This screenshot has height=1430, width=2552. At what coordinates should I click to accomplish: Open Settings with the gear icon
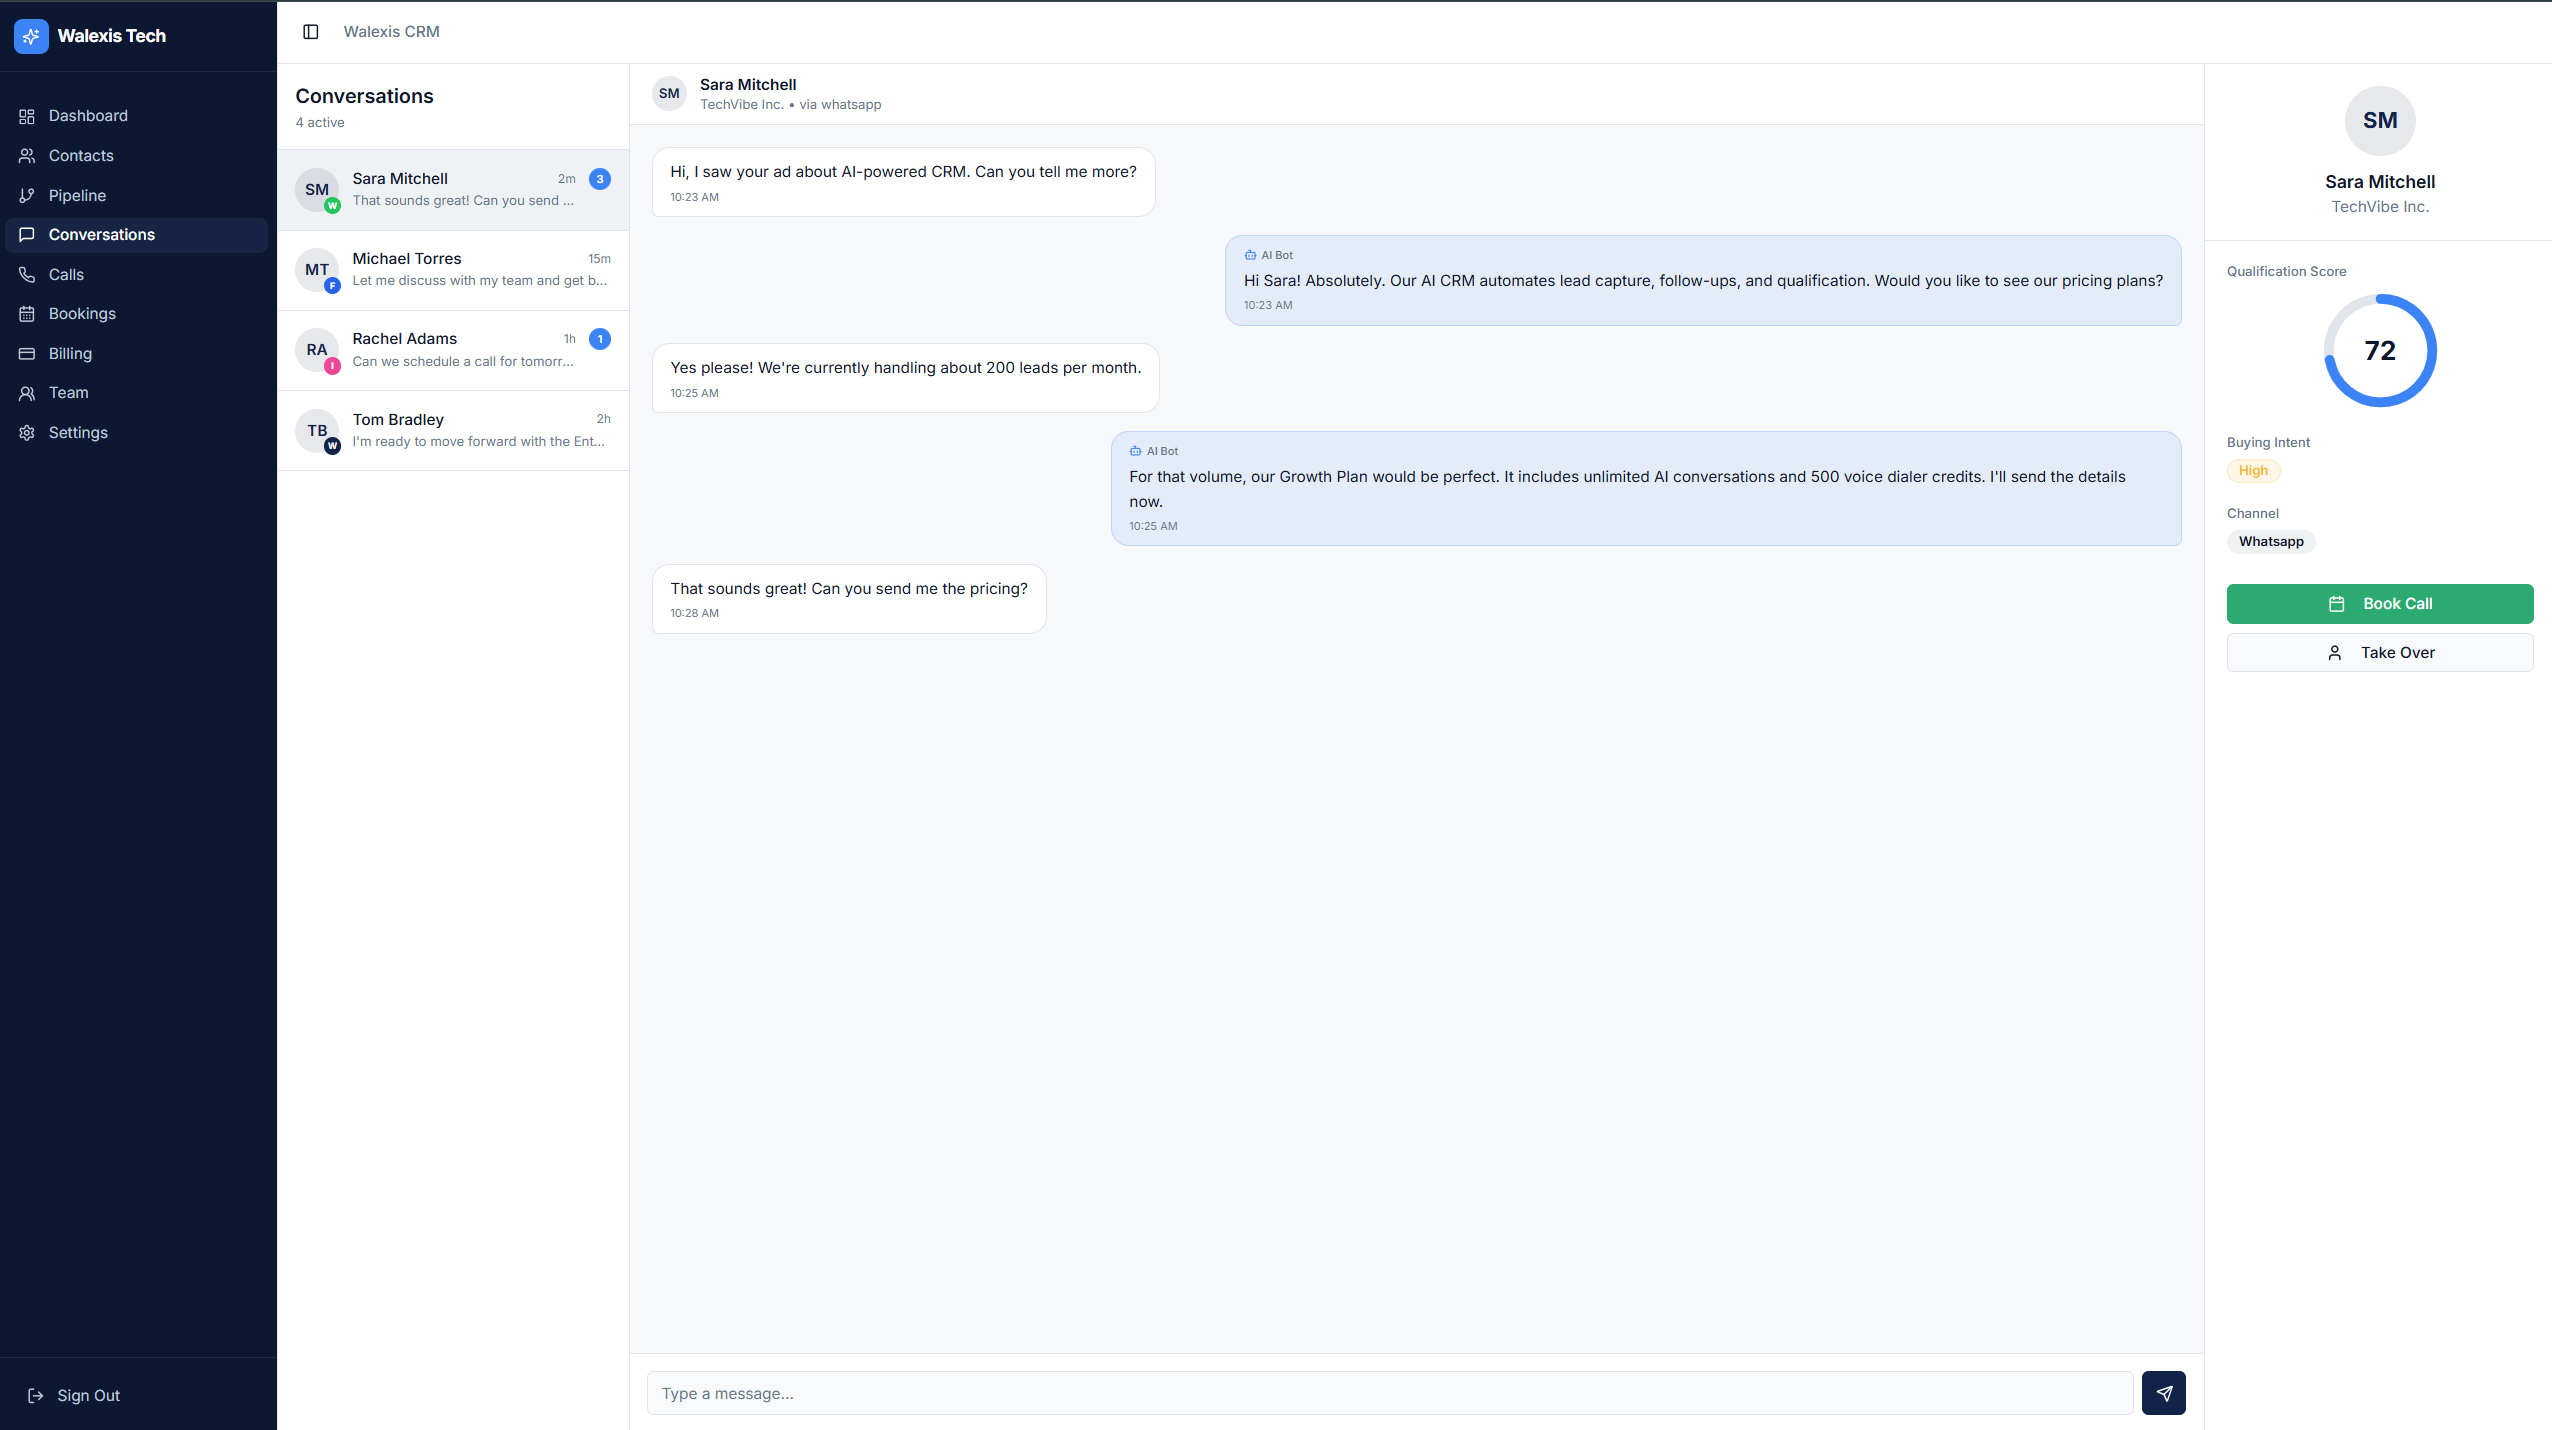27,432
